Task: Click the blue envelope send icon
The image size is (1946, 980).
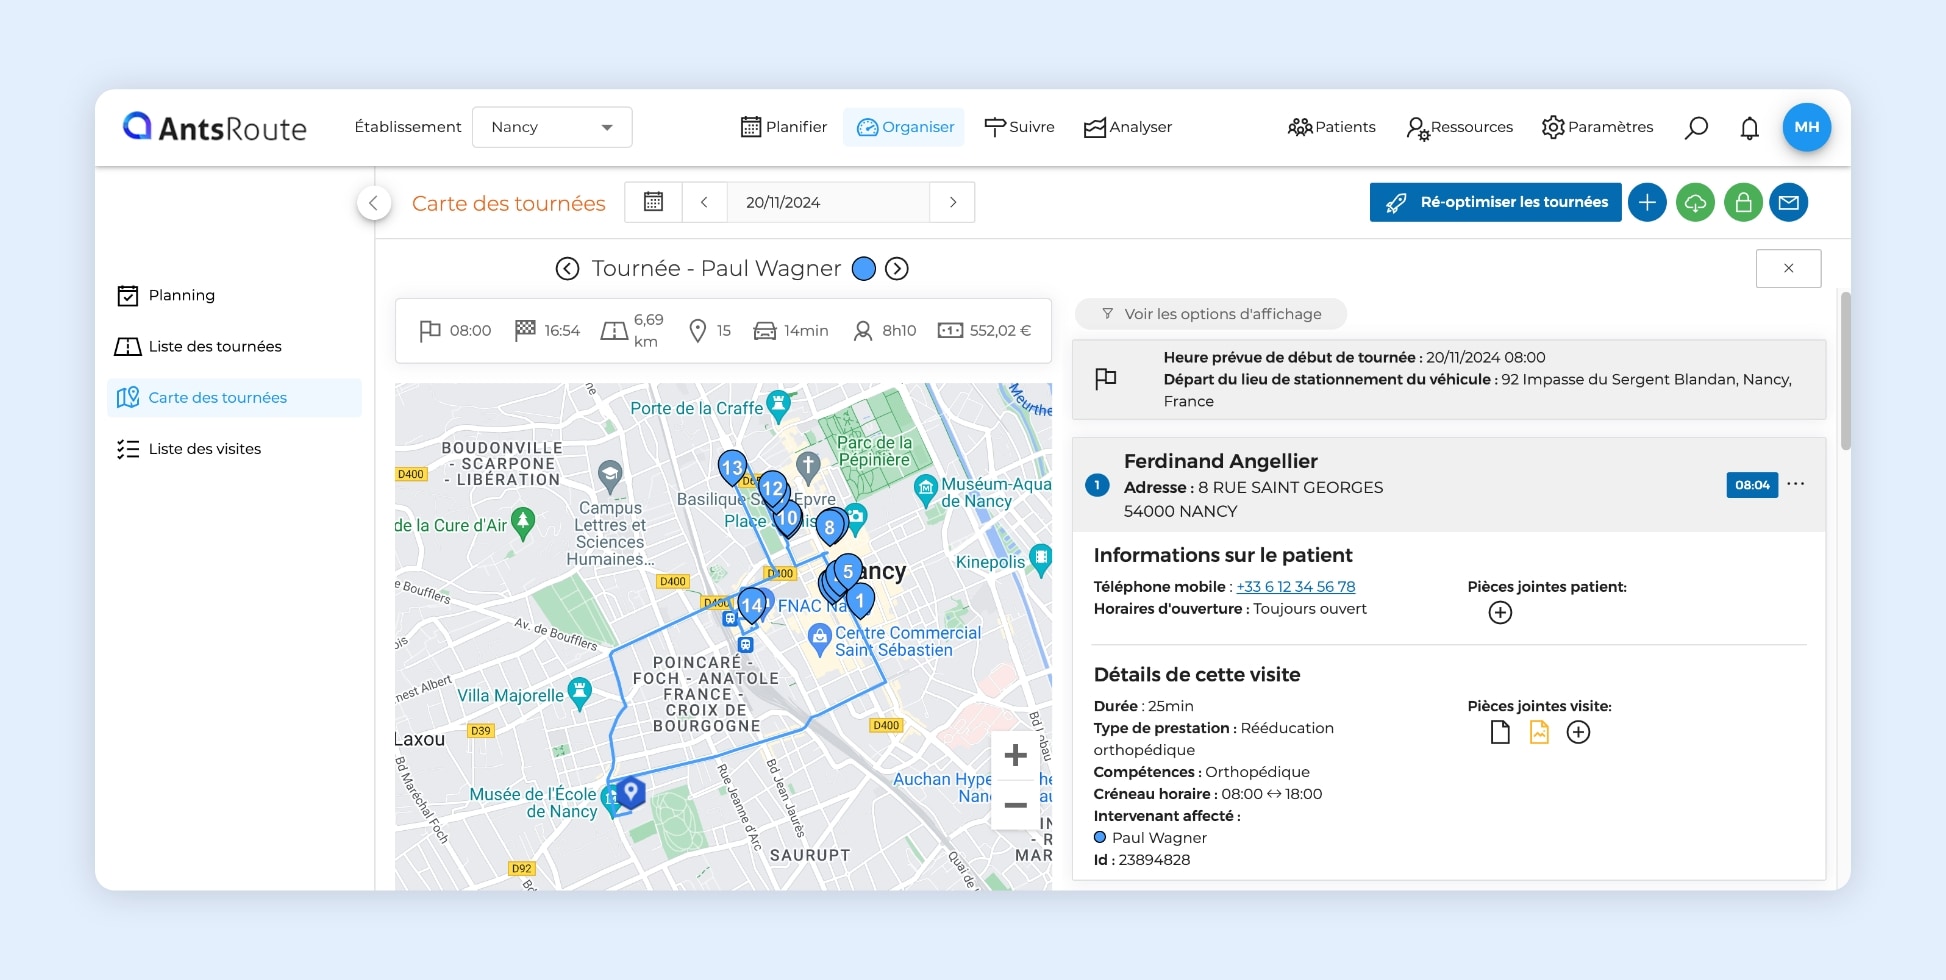Action: pyautogui.click(x=1789, y=203)
